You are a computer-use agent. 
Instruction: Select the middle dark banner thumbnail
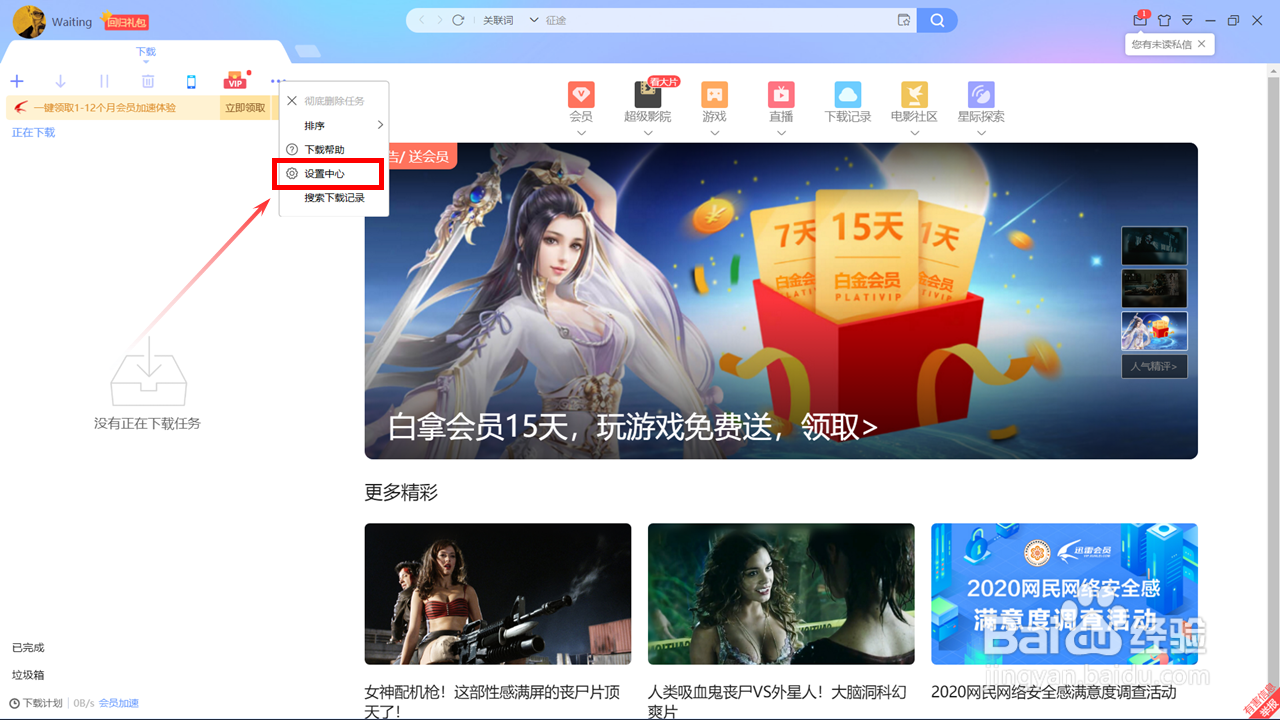click(1154, 288)
